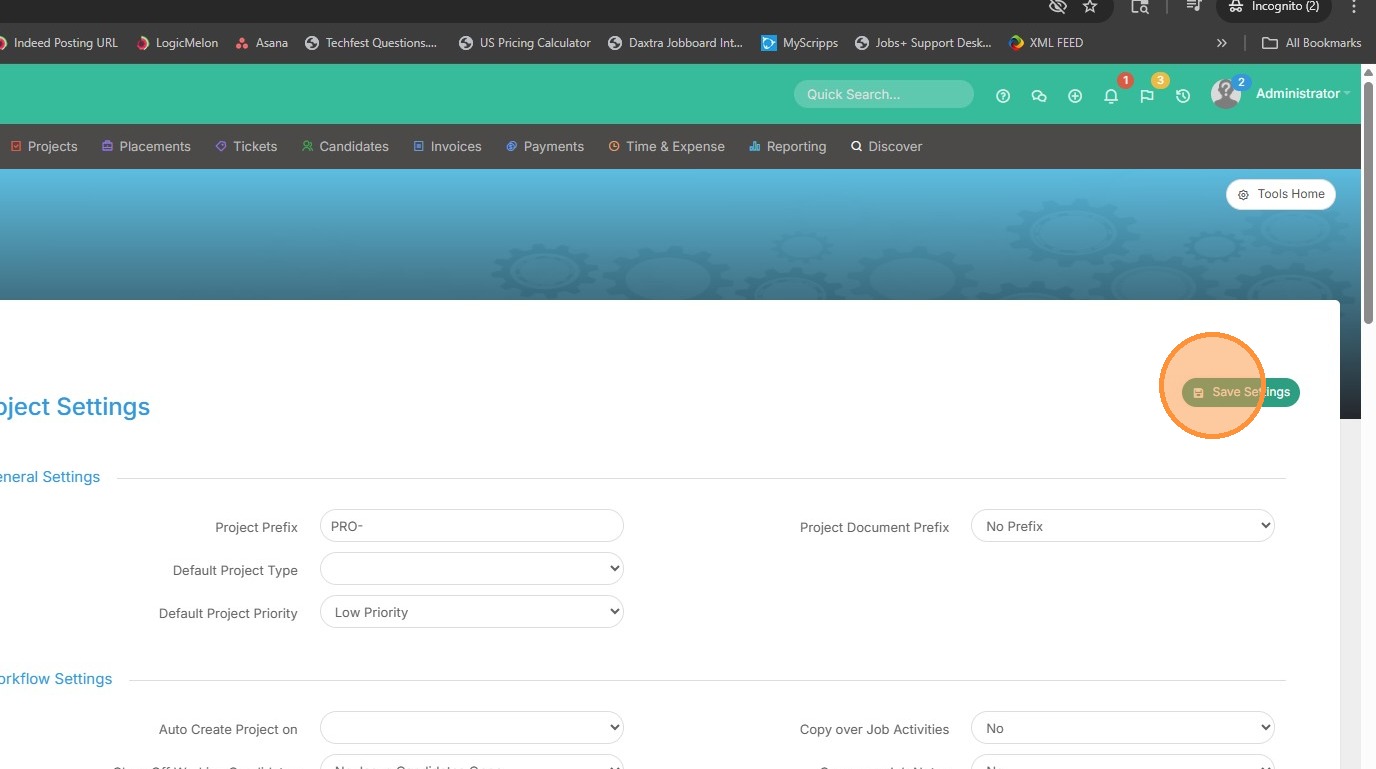Open the Discover menu
The height and width of the screenshot is (769, 1376).
[886, 146]
